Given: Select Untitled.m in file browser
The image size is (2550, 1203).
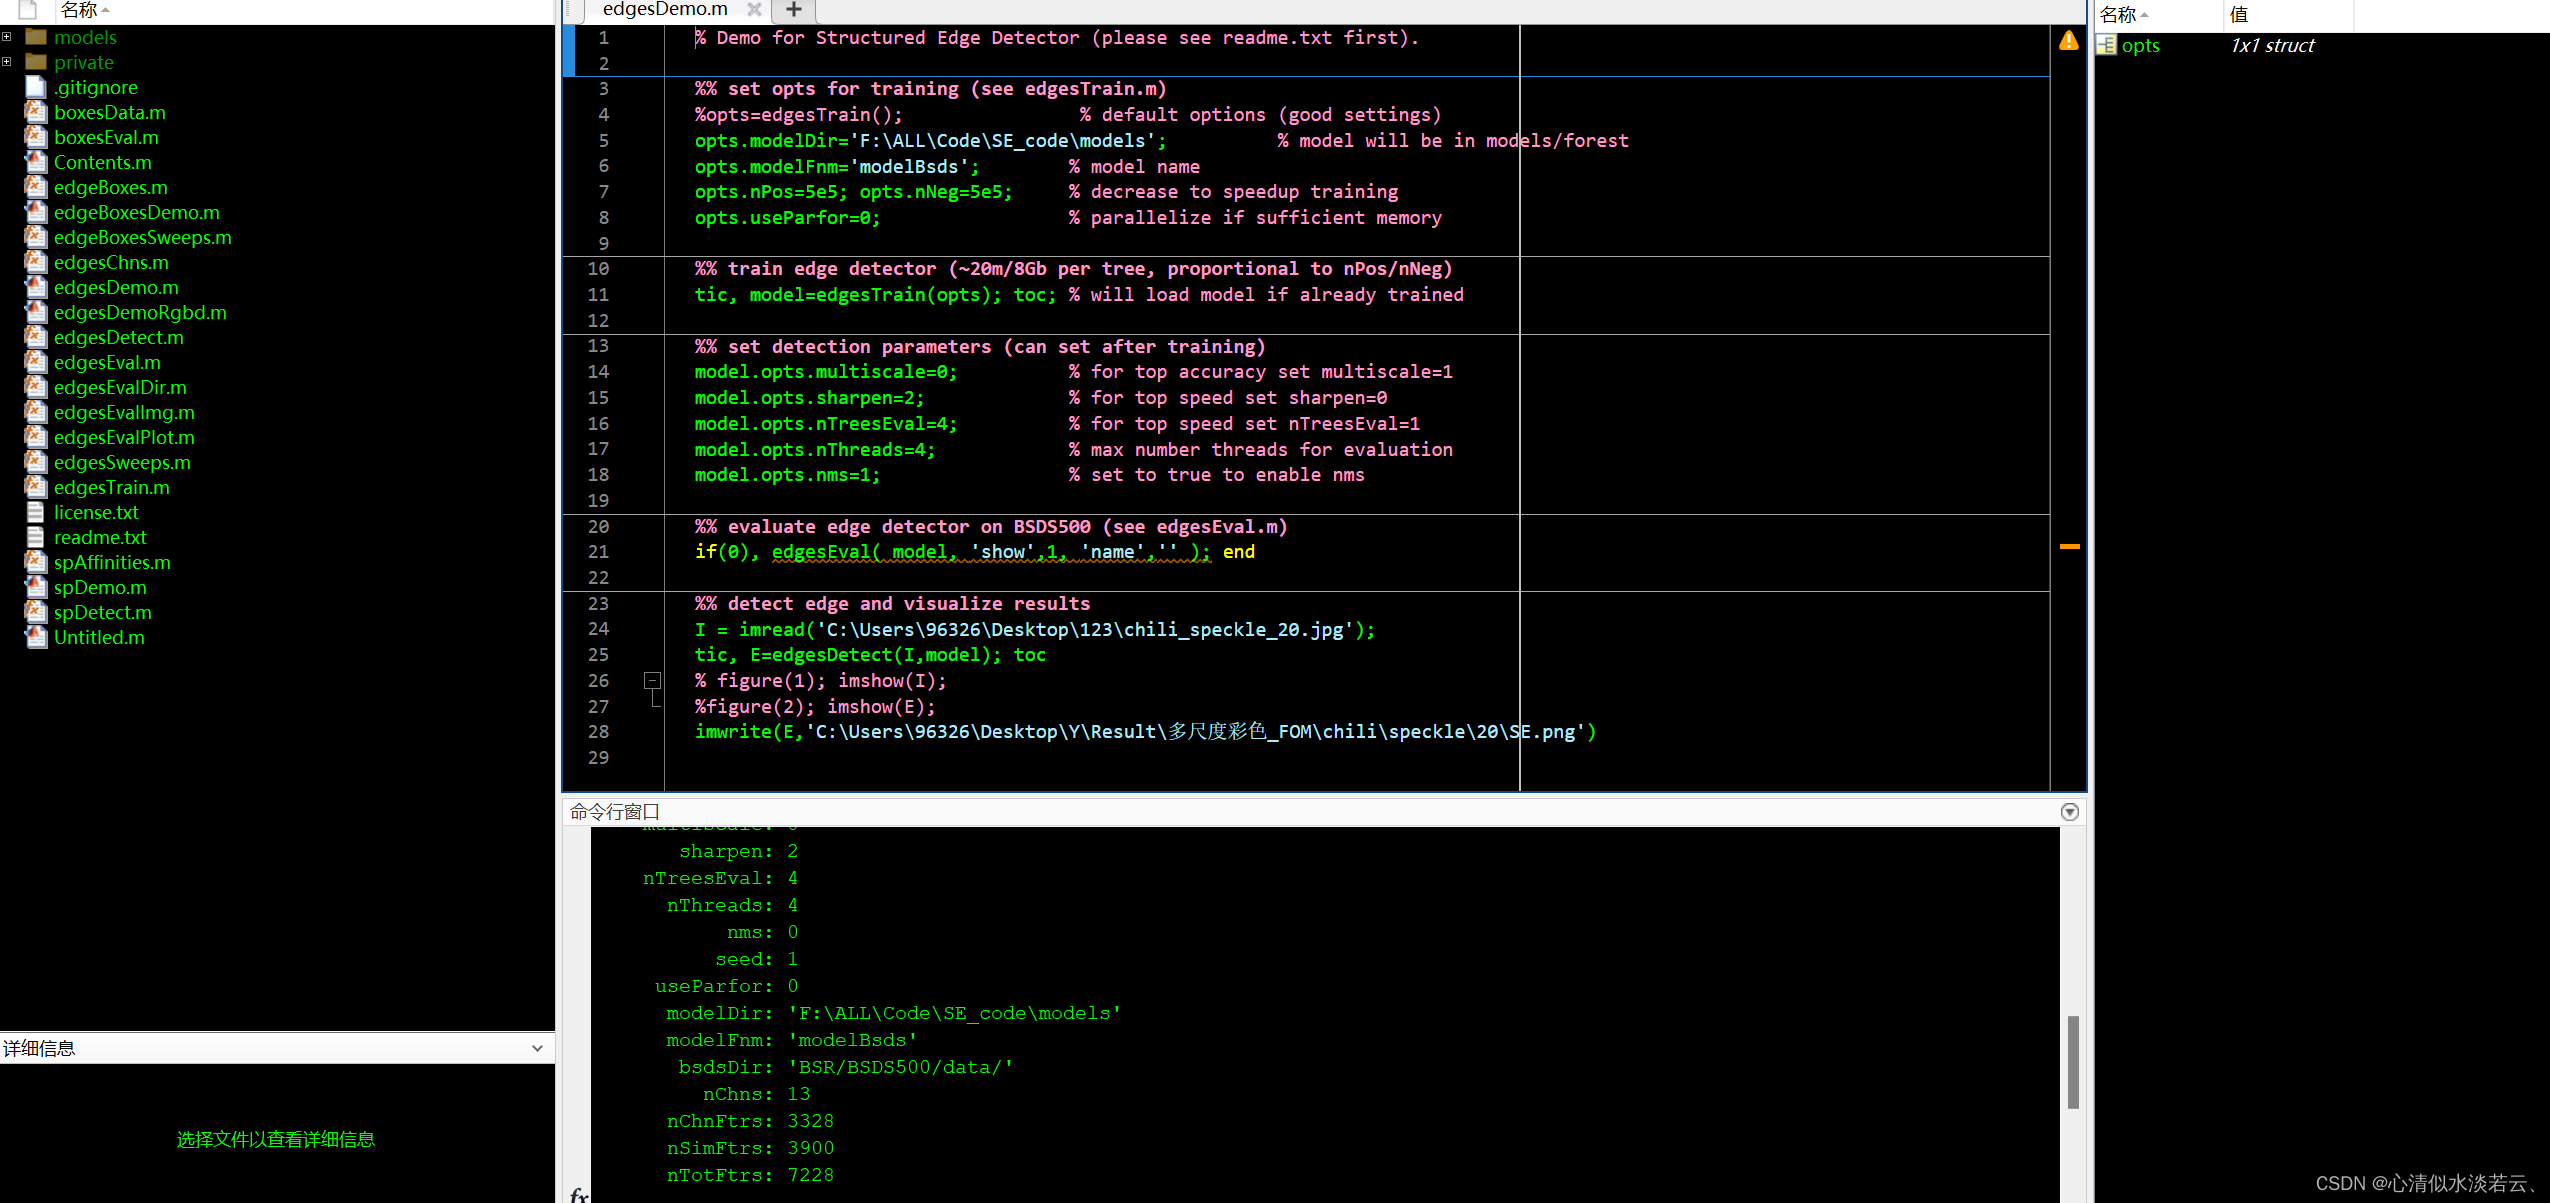Looking at the screenshot, I should pos(99,637).
